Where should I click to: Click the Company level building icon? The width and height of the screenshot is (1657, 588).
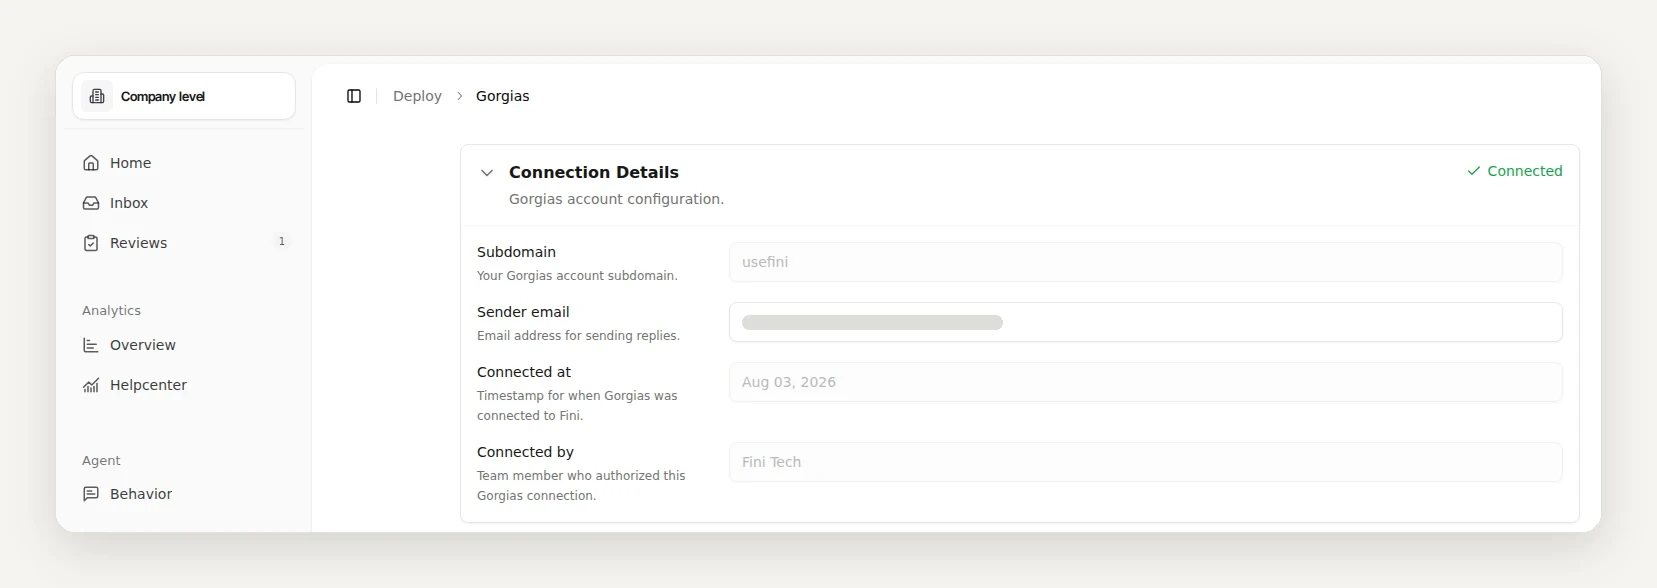click(x=97, y=96)
